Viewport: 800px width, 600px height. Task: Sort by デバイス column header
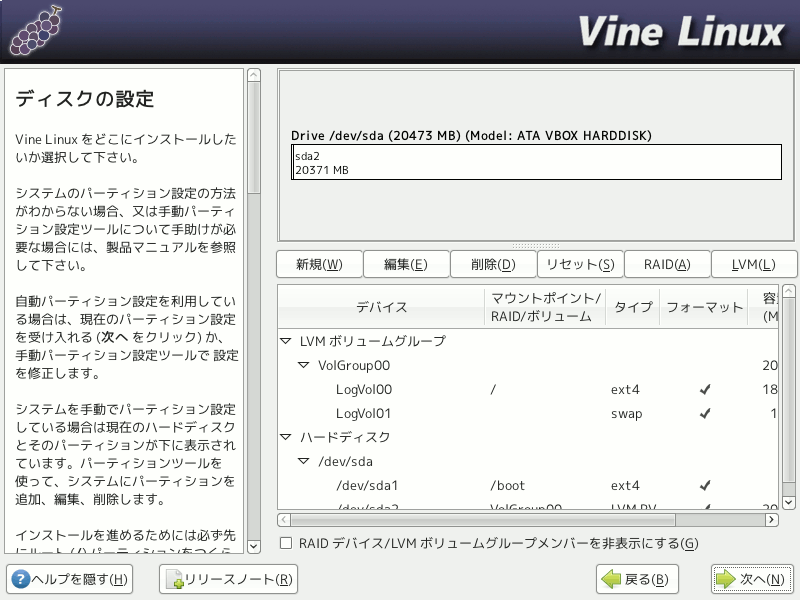(381, 307)
